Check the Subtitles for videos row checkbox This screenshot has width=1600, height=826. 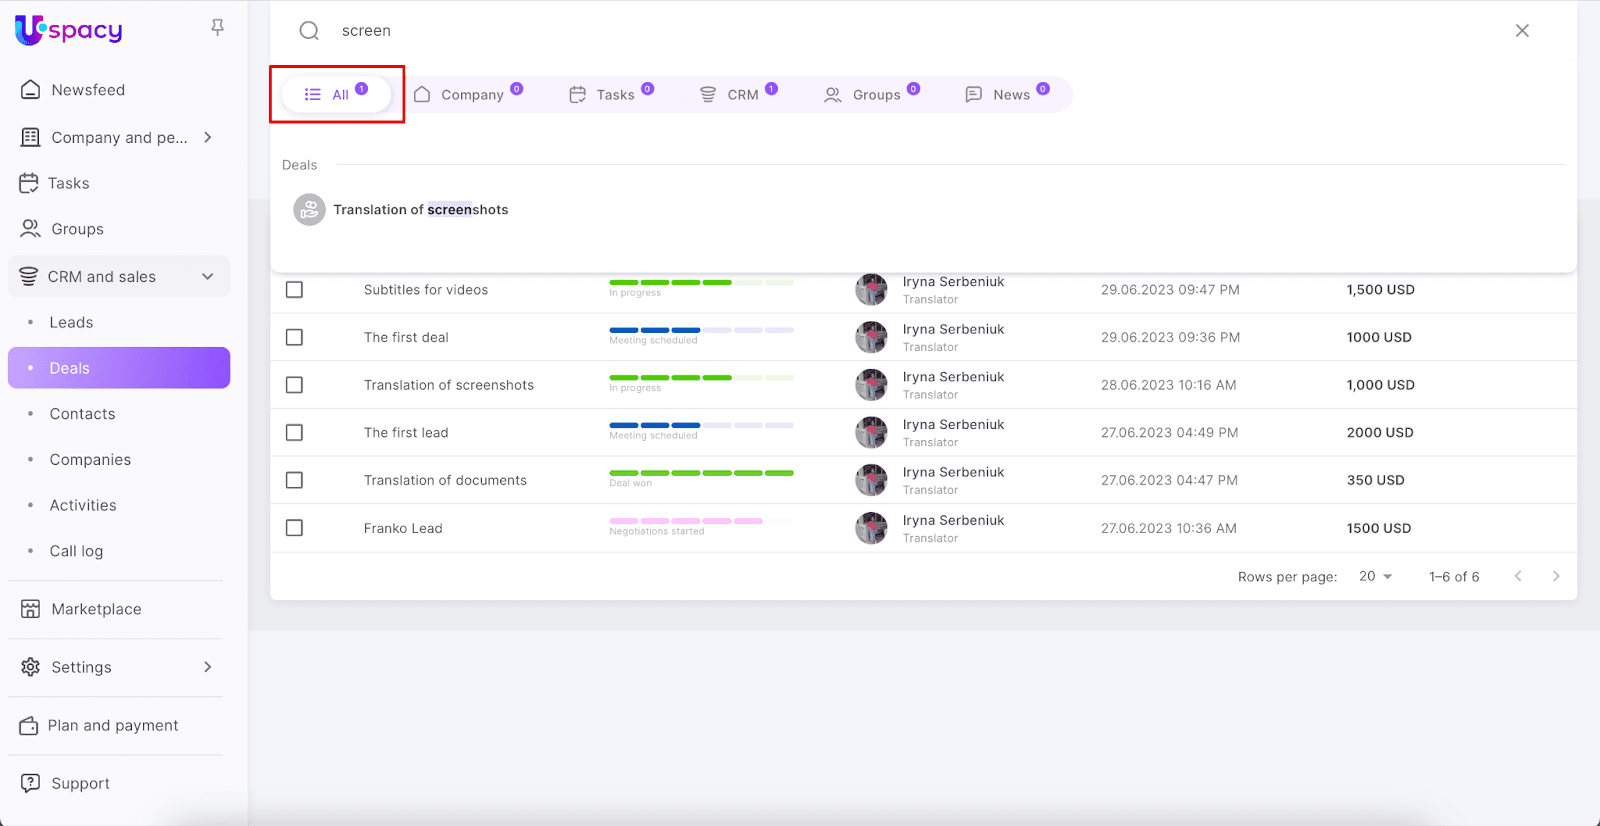[x=294, y=290]
